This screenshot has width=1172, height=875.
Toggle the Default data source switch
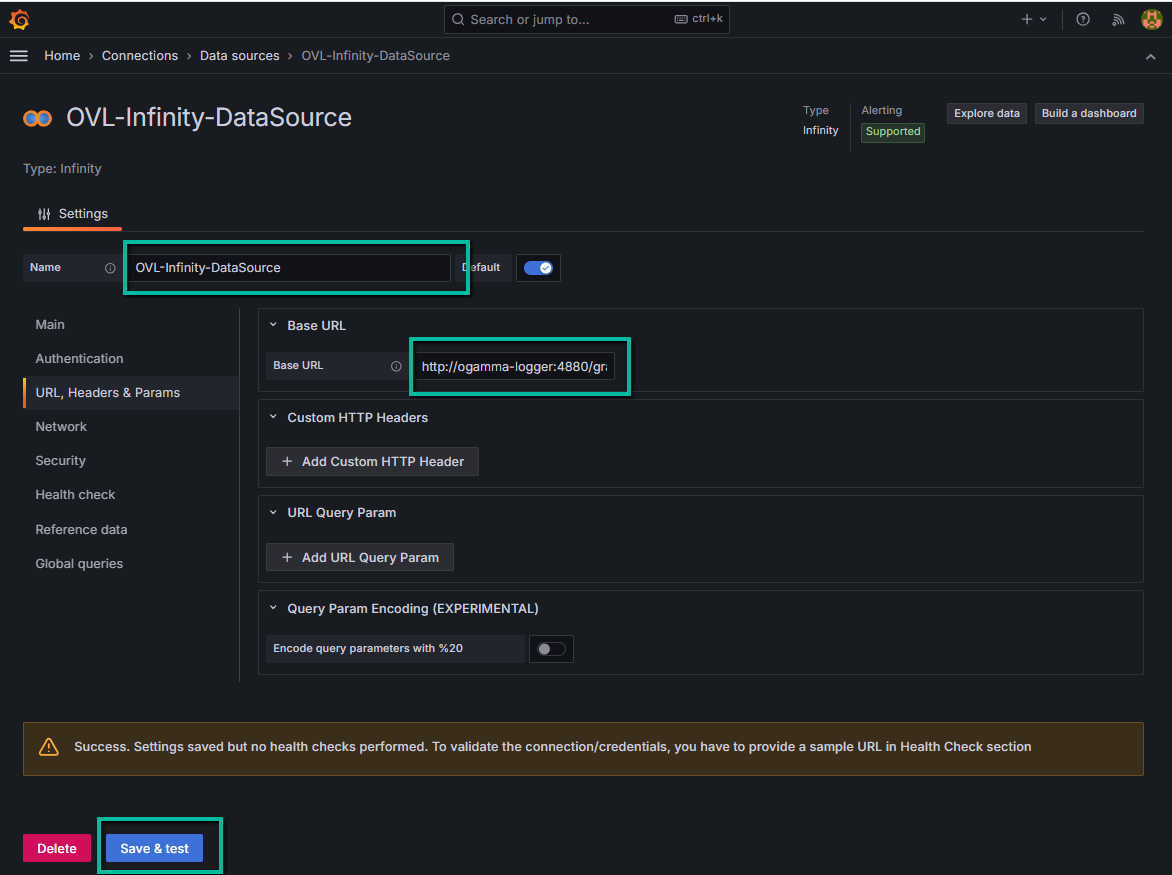(538, 268)
